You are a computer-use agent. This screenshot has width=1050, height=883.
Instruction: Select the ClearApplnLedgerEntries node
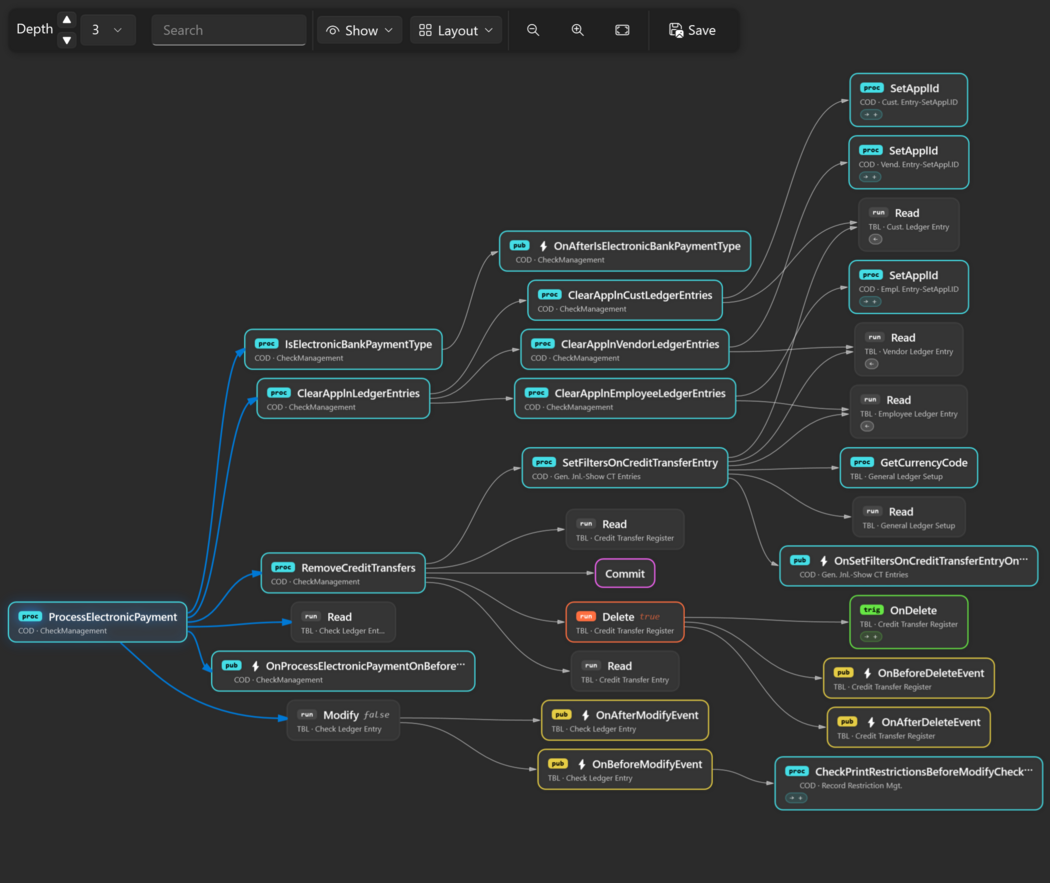click(x=344, y=398)
